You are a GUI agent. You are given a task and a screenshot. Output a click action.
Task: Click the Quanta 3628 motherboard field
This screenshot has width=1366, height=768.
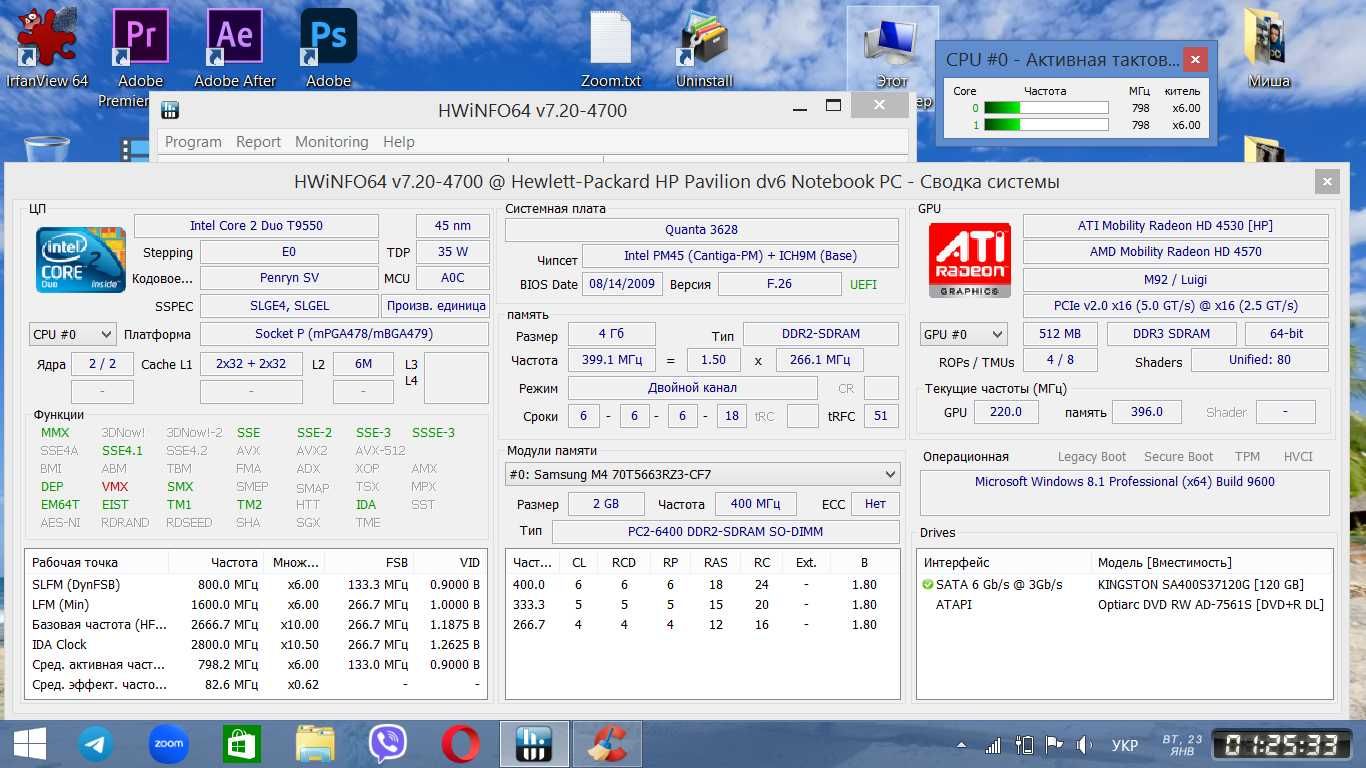point(701,230)
